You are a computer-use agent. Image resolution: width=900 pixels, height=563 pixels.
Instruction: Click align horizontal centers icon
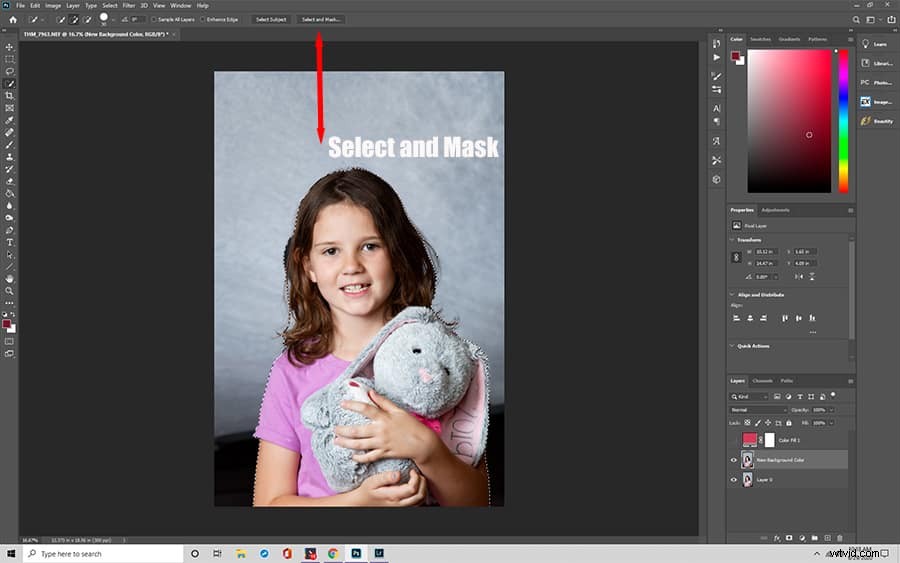(x=750, y=318)
